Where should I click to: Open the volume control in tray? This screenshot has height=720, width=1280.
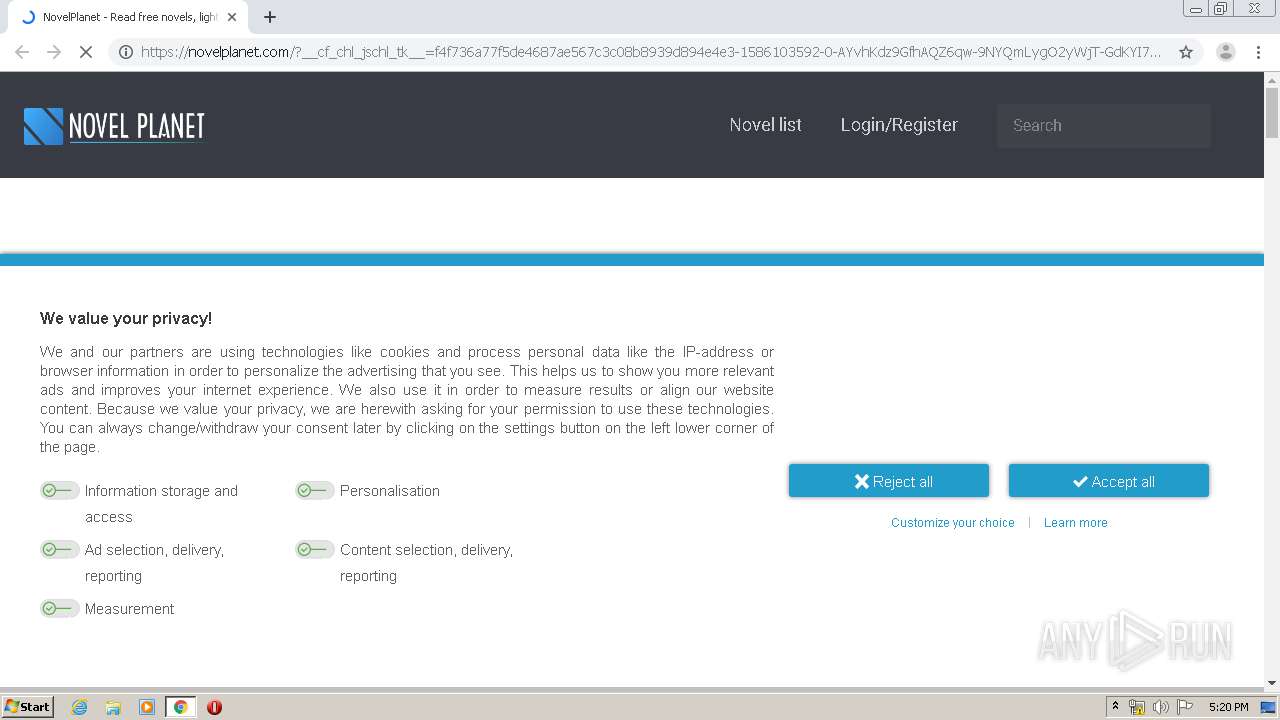pyautogui.click(x=1161, y=707)
